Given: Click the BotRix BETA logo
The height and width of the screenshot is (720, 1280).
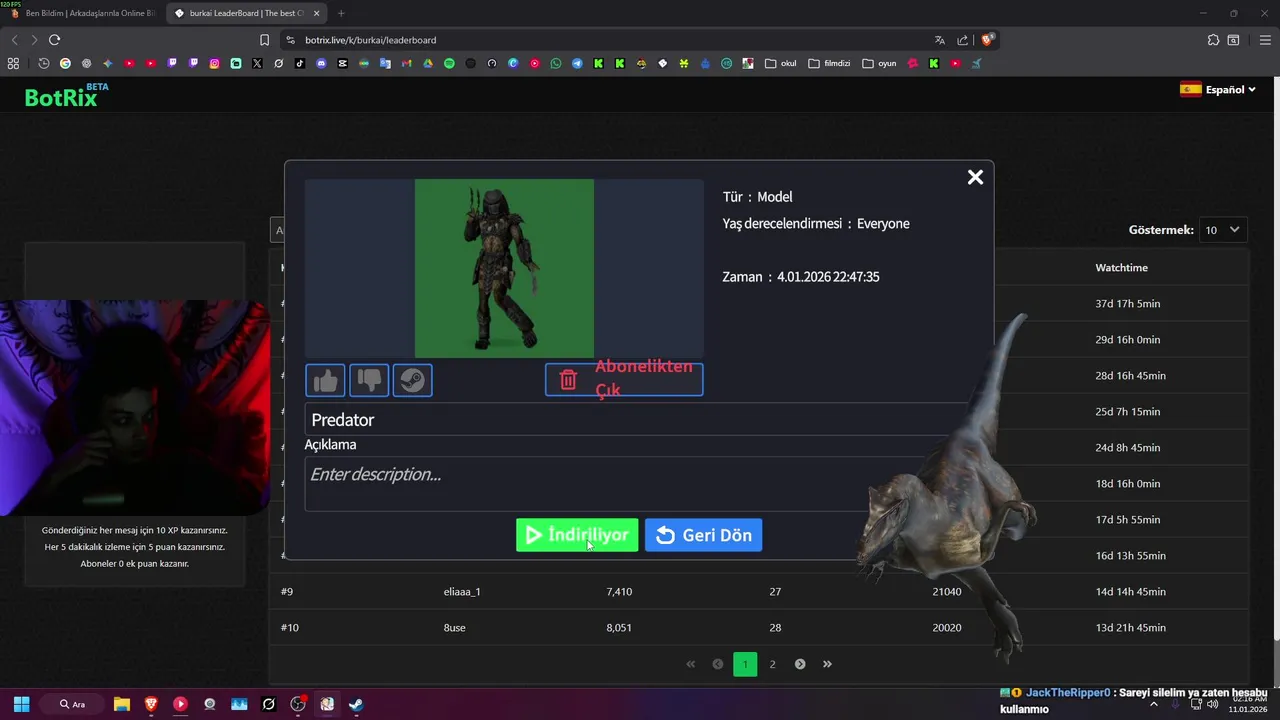Looking at the screenshot, I should [66, 95].
